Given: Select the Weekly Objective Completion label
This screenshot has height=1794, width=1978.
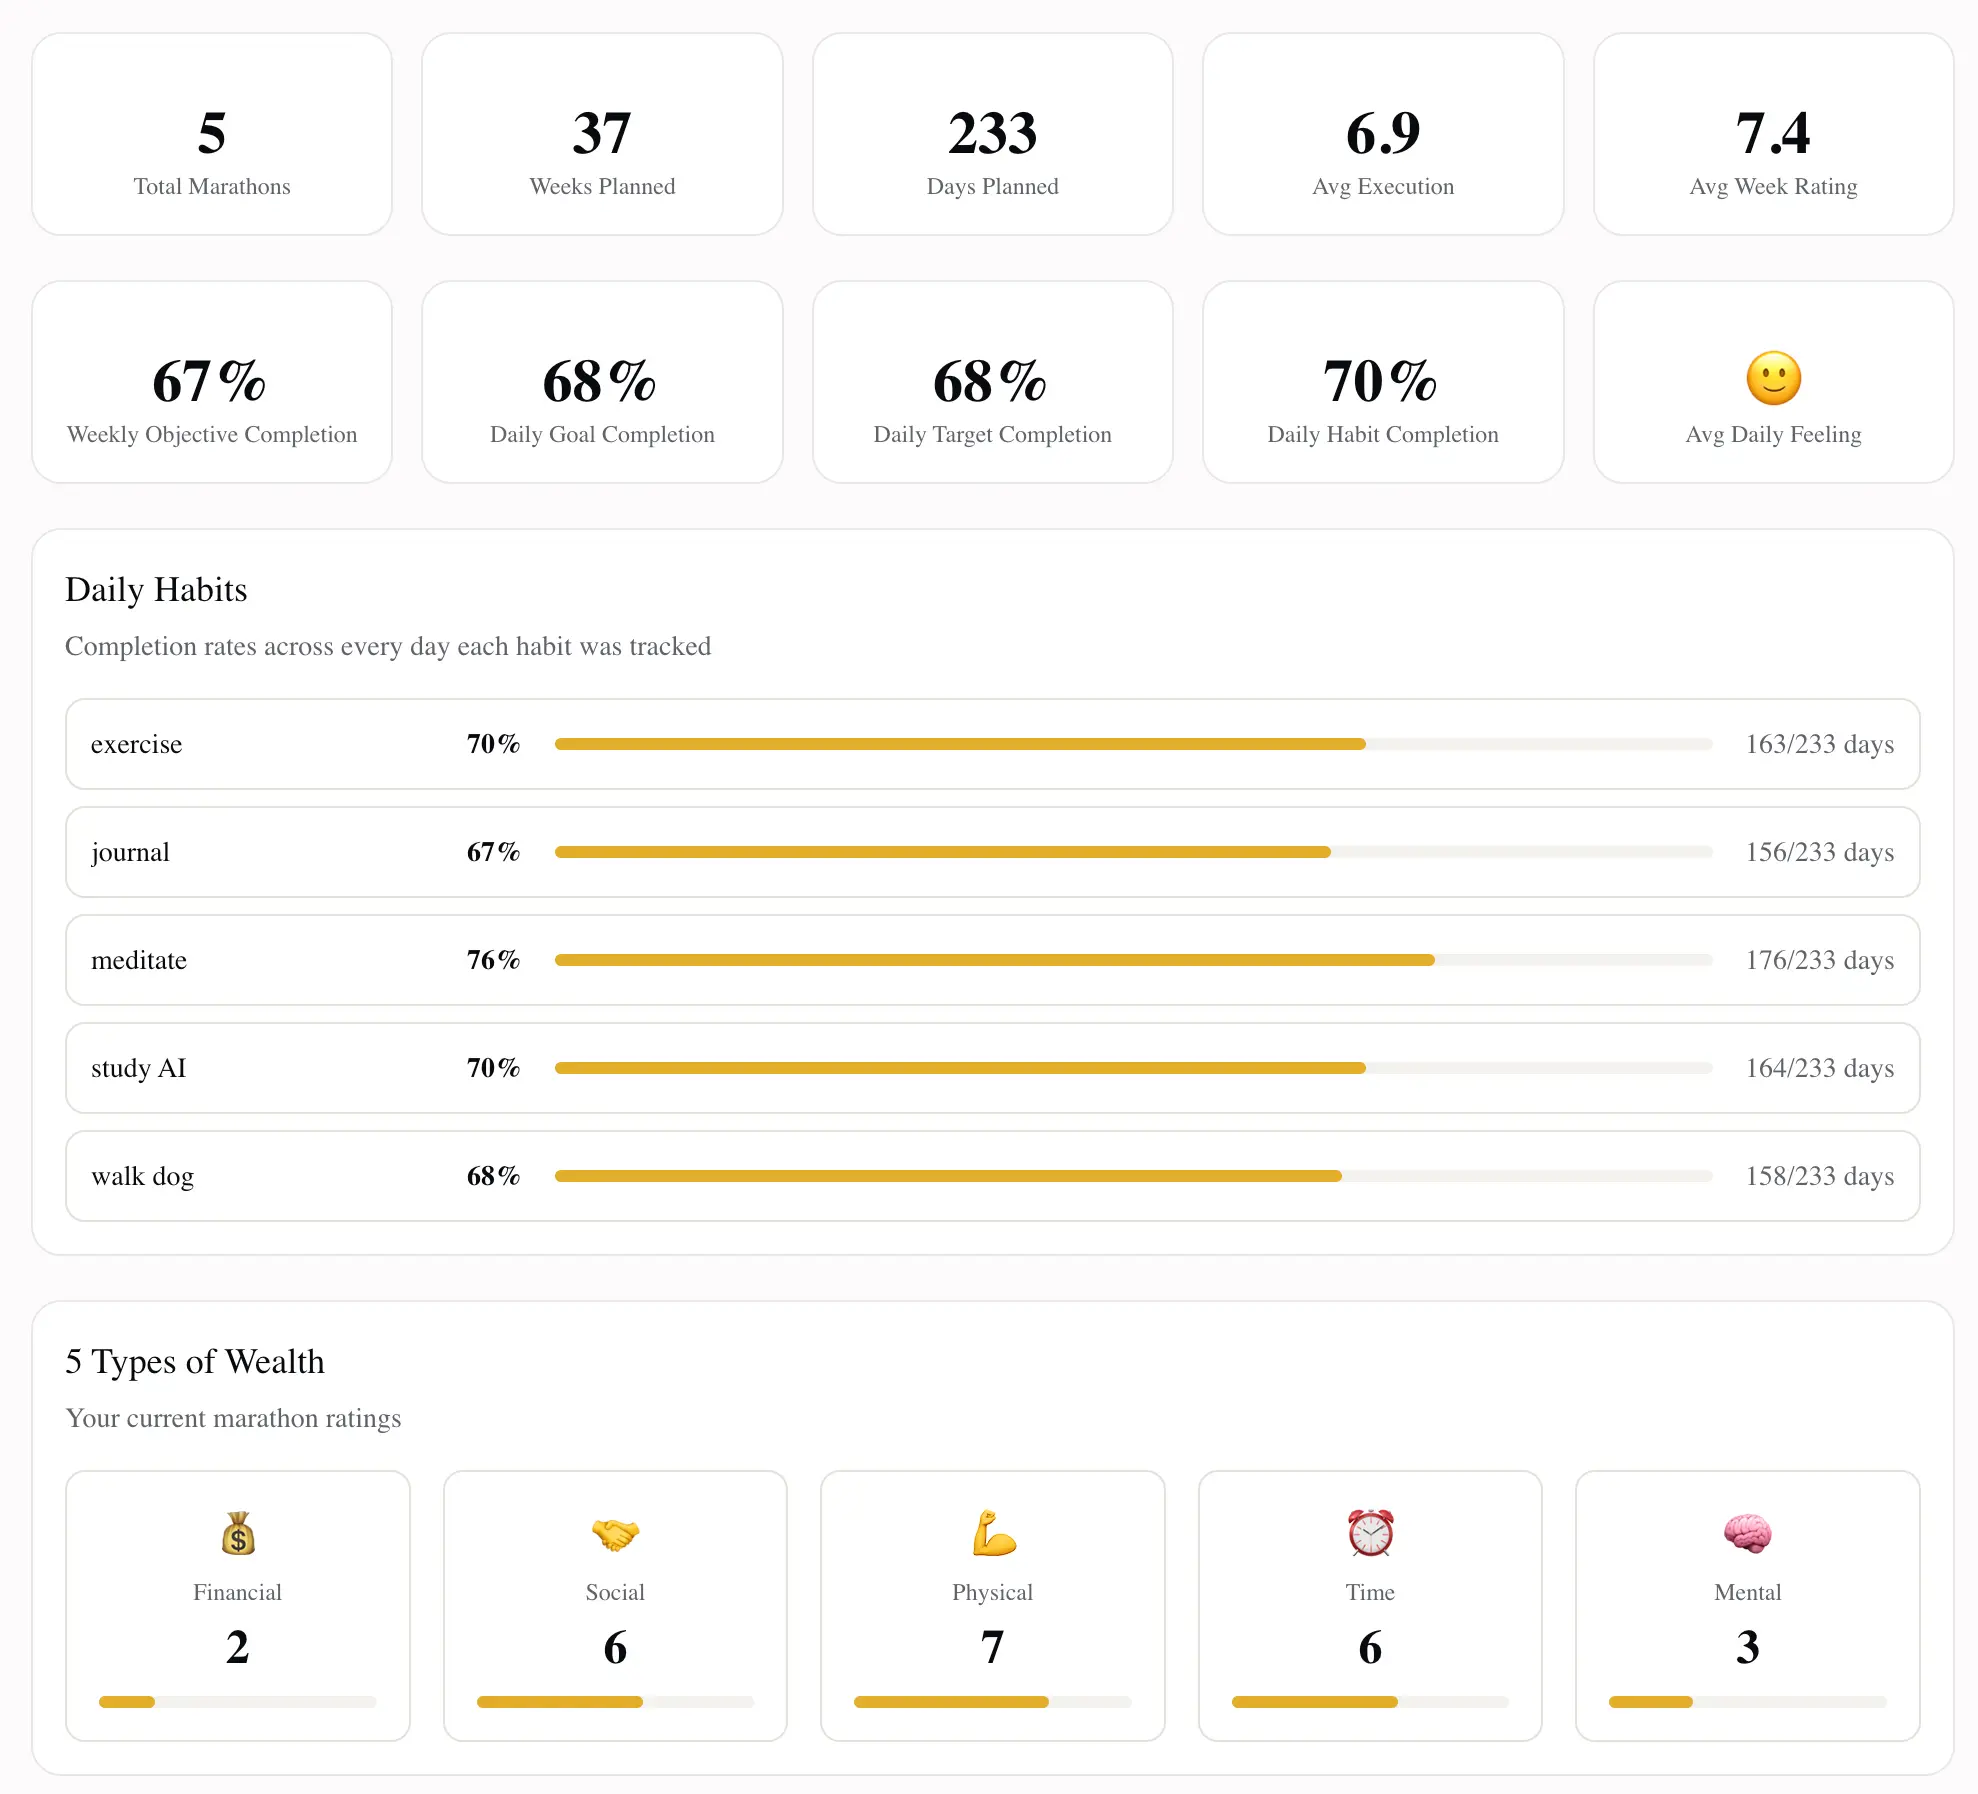Looking at the screenshot, I should click(212, 435).
